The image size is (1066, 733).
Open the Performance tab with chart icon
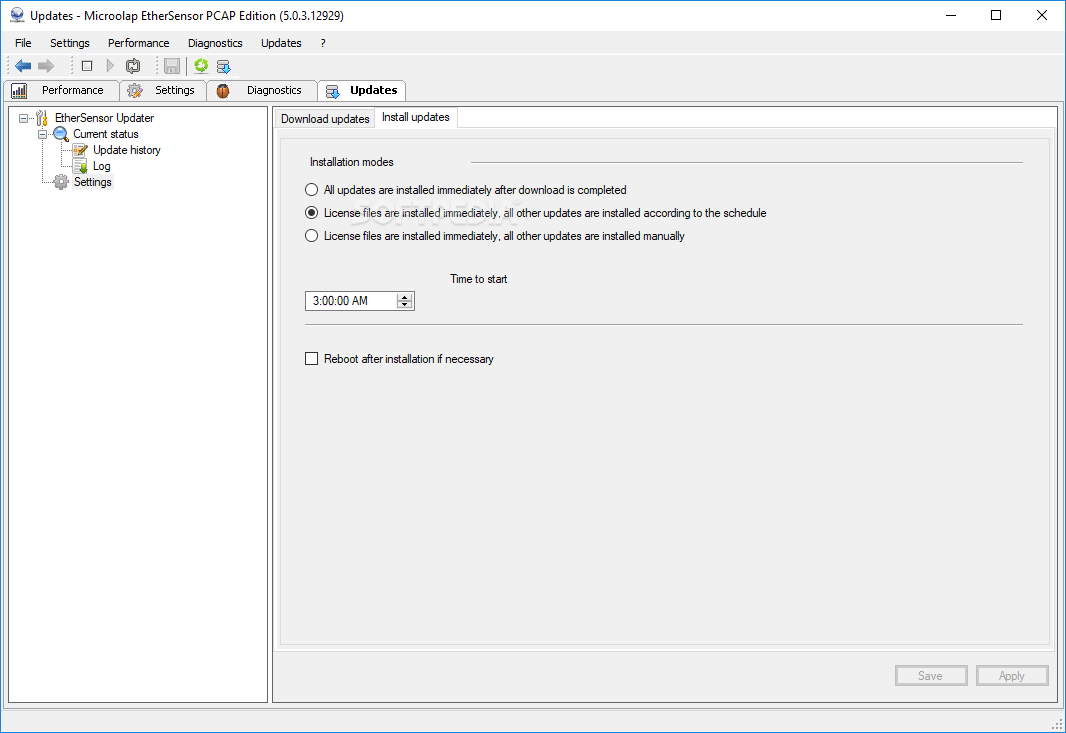61,90
